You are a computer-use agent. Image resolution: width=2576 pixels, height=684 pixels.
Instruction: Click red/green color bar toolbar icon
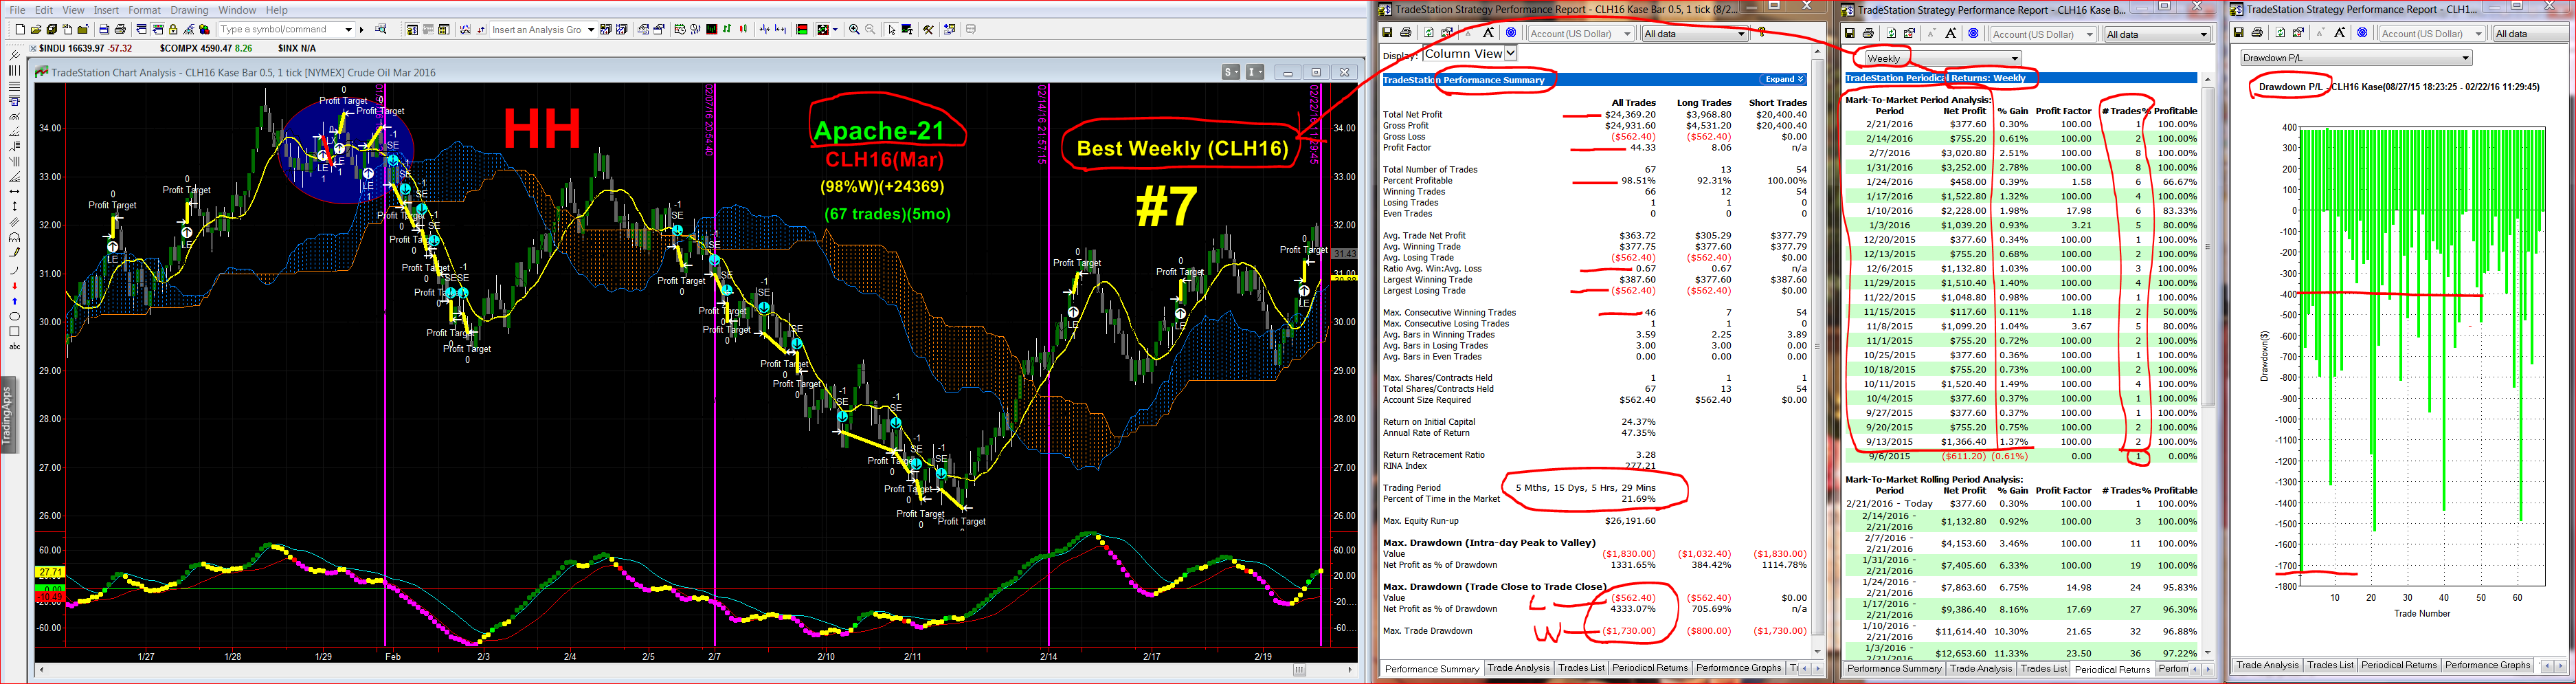pos(802,29)
